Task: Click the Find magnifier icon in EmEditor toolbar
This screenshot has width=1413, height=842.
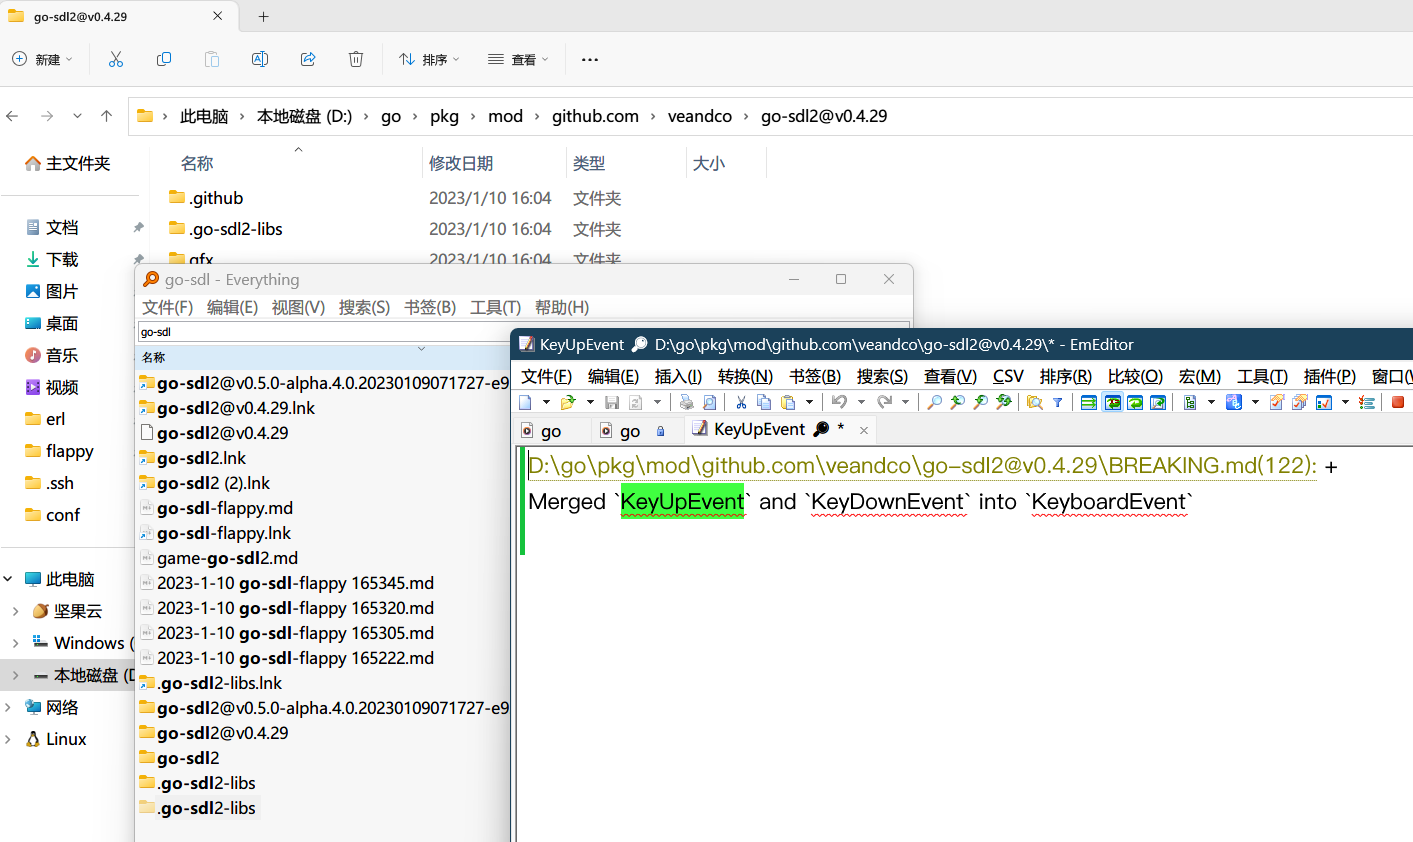Action: [x=934, y=402]
